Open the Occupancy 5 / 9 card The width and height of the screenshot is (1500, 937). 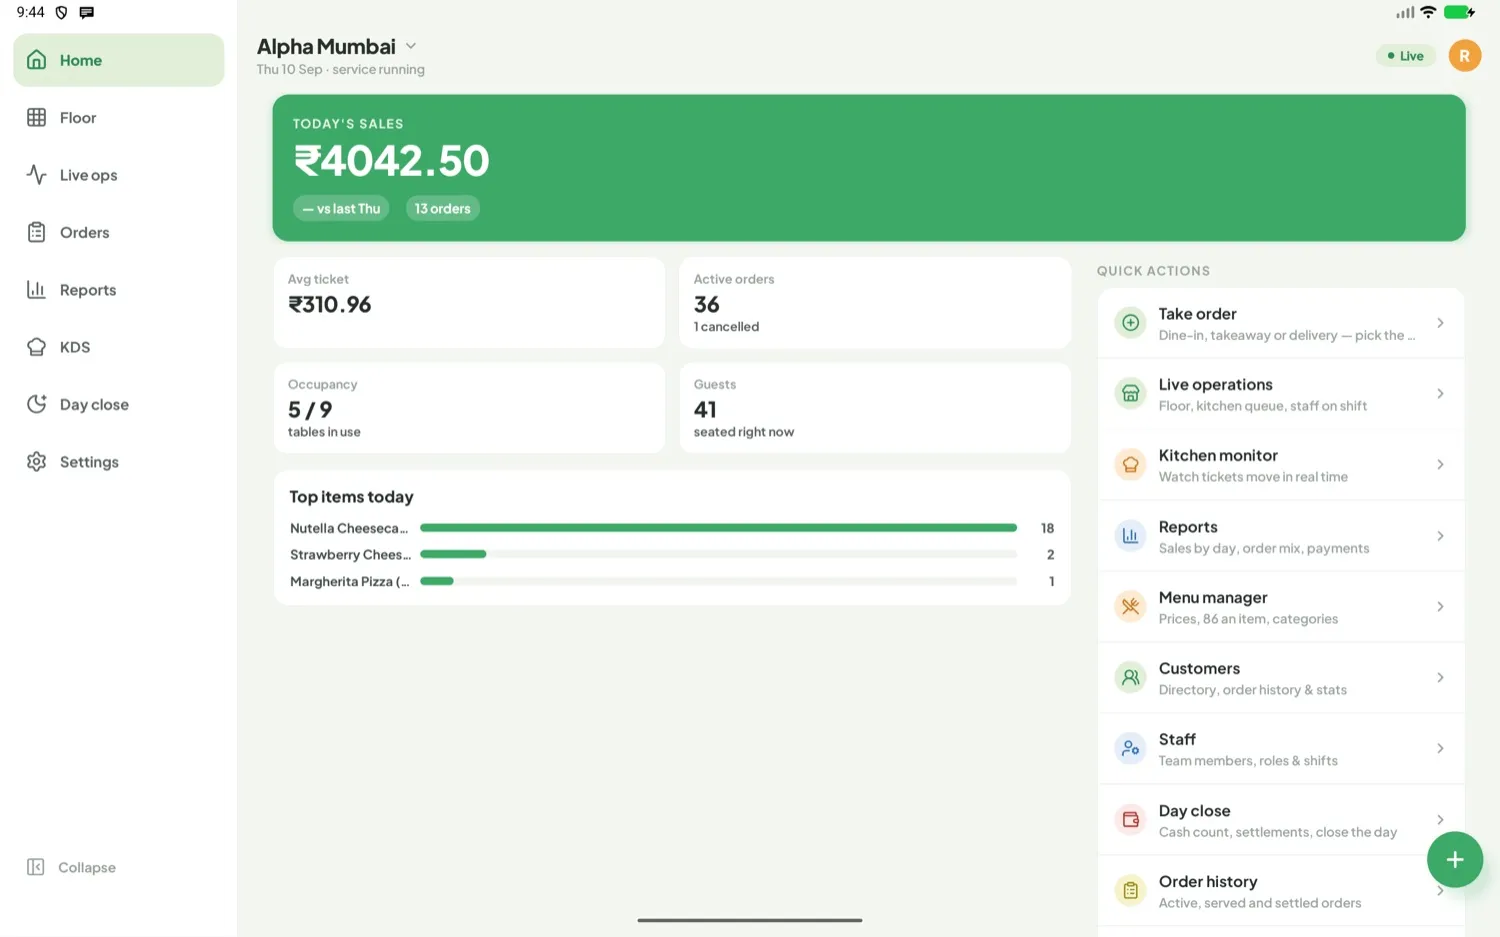(x=469, y=408)
